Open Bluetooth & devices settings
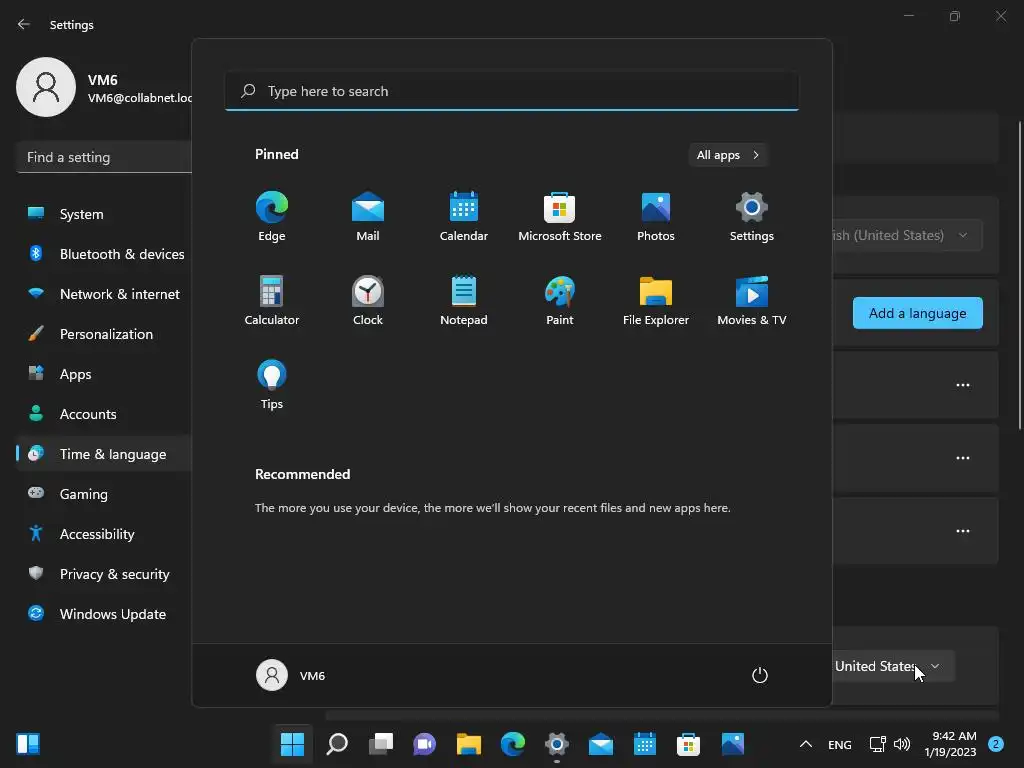The image size is (1024, 768). tap(104, 254)
